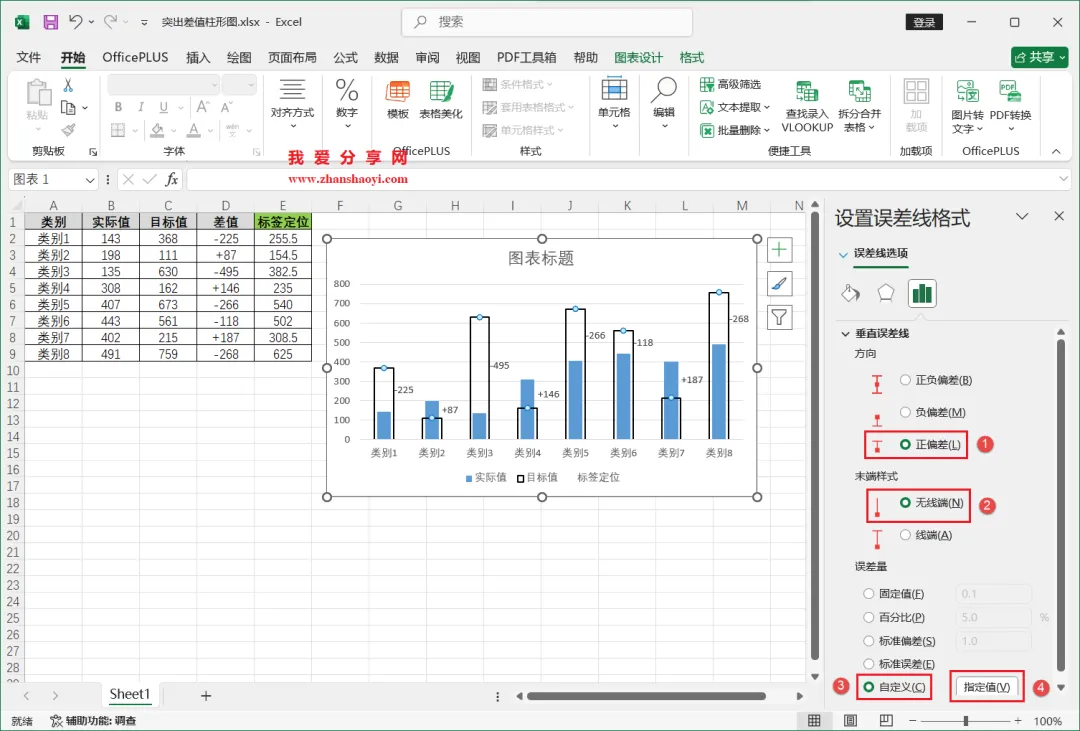Image resolution: width=1080 pixels, height=731 pixels.
Task: Select the 标准偏差(S) error amount option
Action: pos(899,641)
